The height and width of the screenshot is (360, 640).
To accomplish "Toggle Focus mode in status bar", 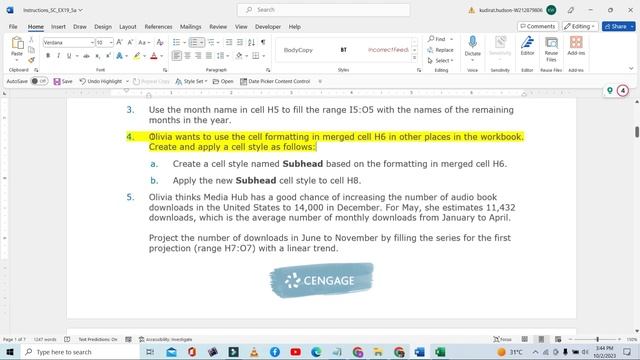I will point(502,339).
